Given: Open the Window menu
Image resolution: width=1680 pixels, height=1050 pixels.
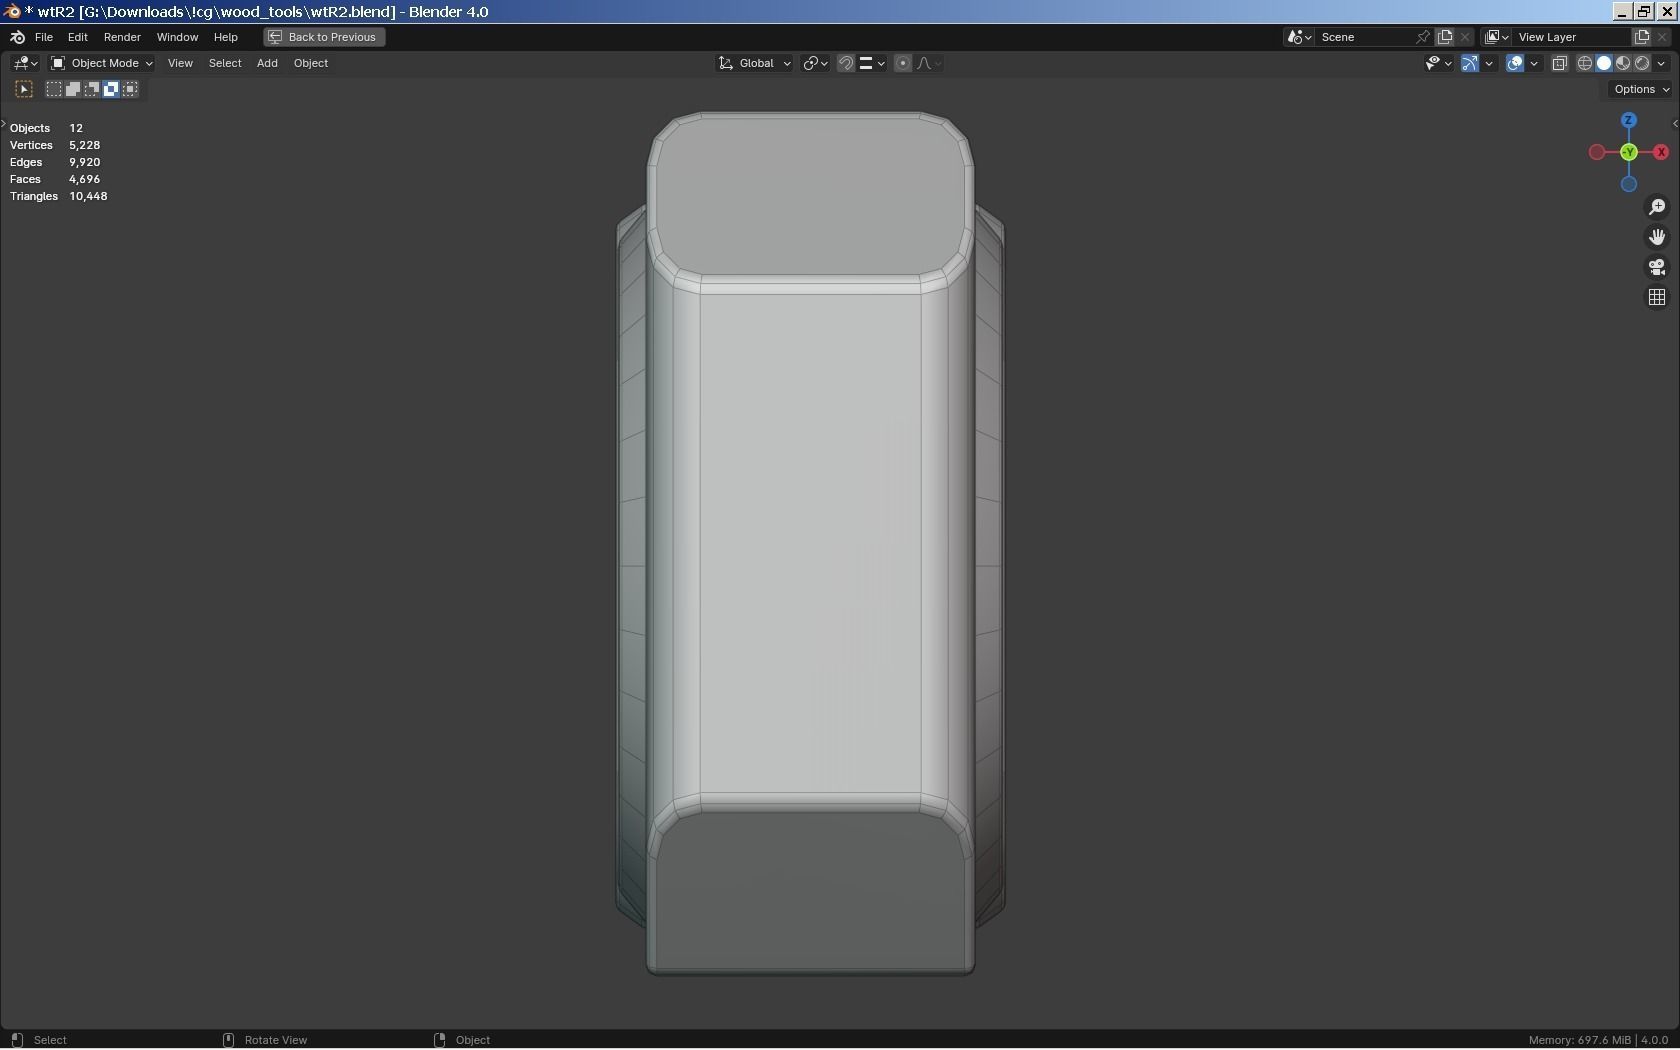Looking at the screenshot, I should click(x=177, y=37).
